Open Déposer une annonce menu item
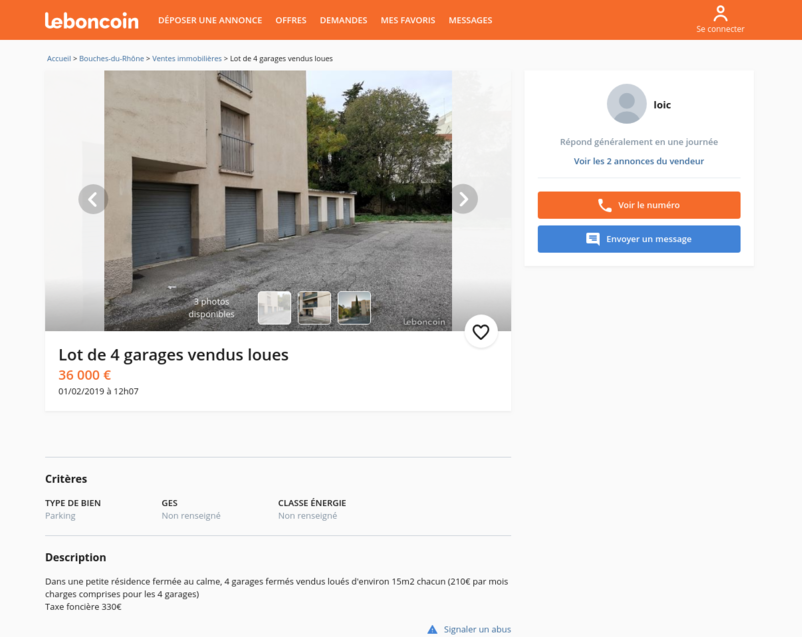 click(210, 20)
